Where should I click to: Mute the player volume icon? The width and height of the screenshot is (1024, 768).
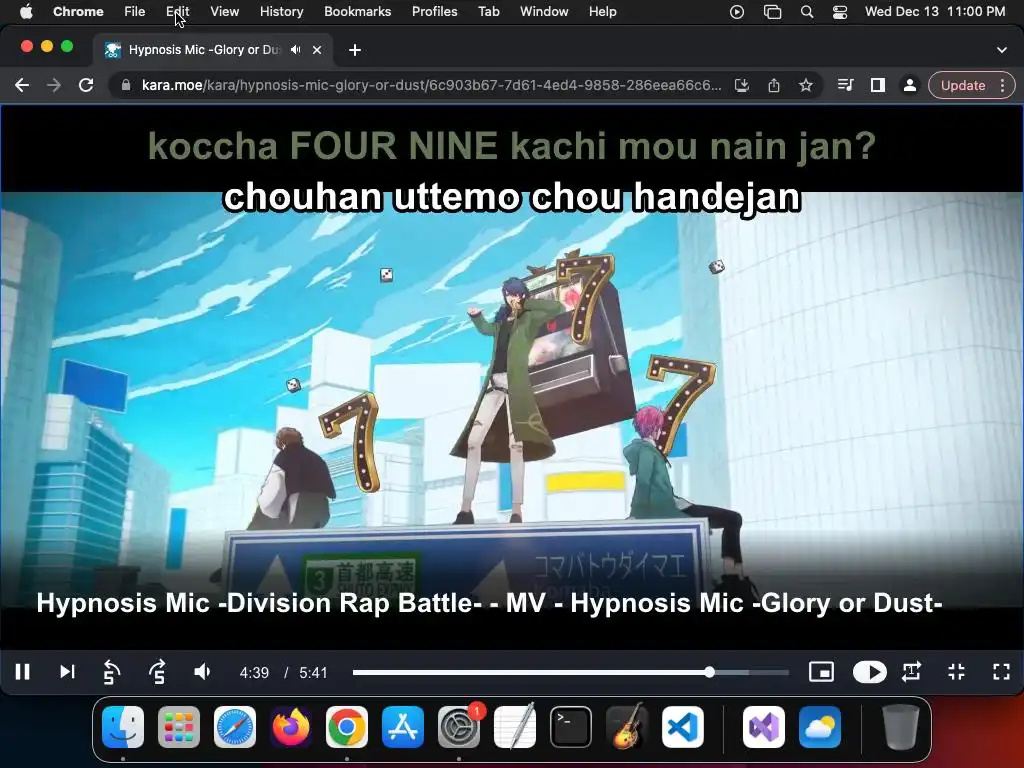click(202, 672)
